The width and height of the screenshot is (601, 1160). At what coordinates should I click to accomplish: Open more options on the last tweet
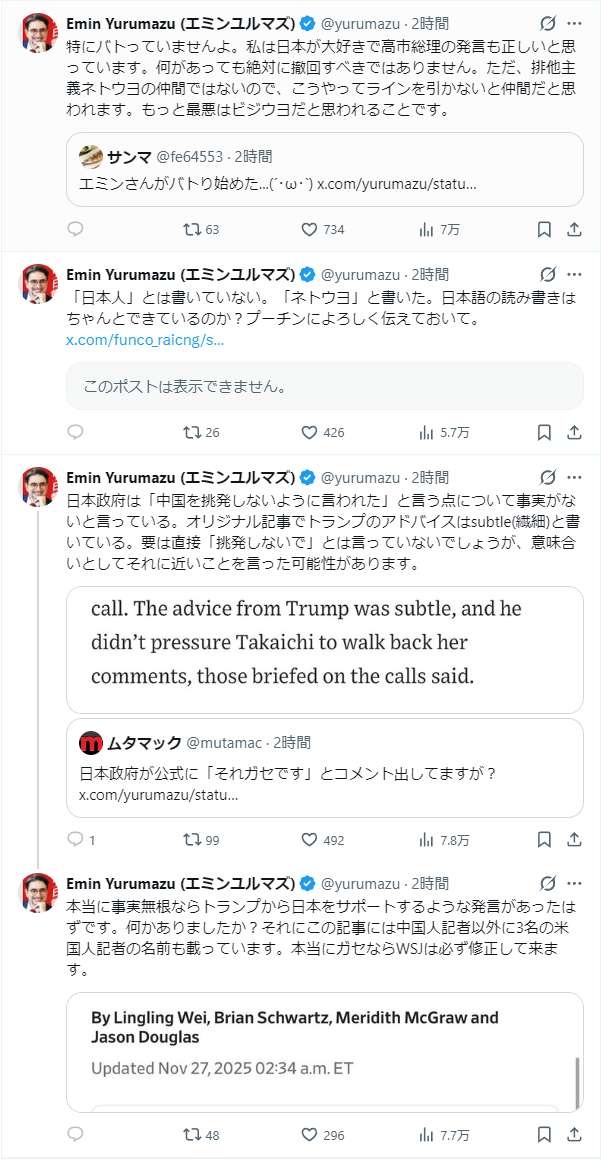574,883
